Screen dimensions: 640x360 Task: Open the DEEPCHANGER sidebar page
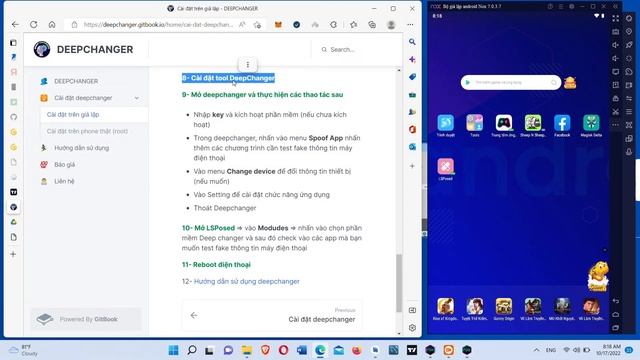pos(76,81)
